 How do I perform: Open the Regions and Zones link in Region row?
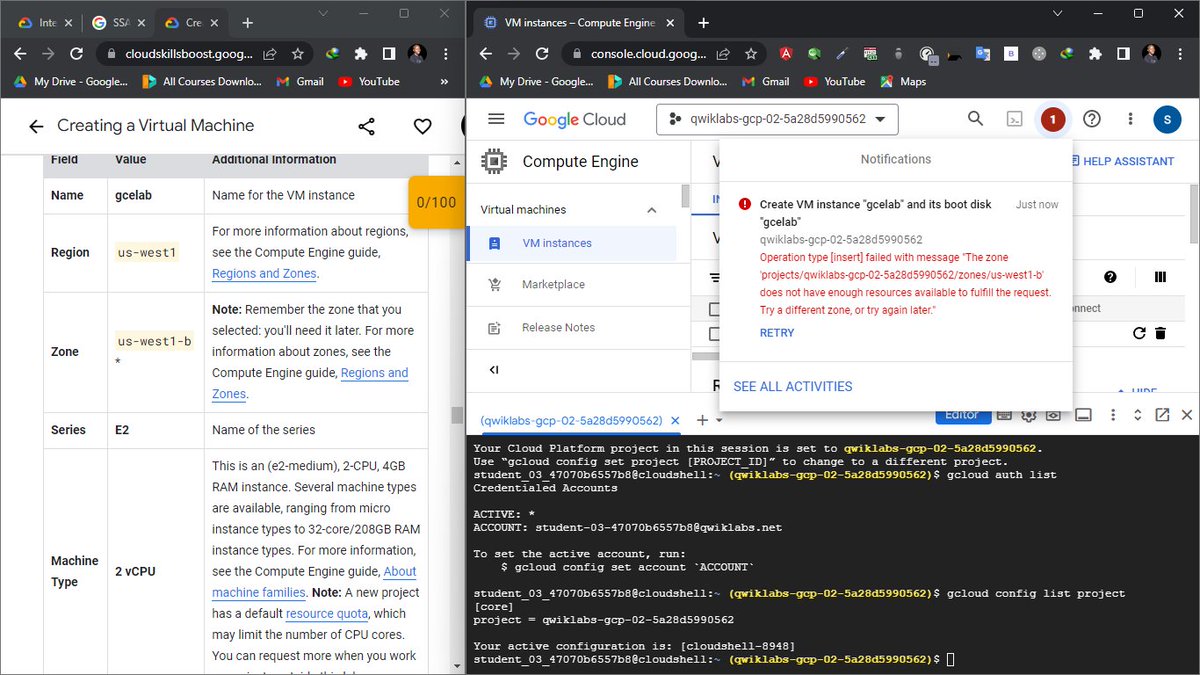(x=264, y=273)
